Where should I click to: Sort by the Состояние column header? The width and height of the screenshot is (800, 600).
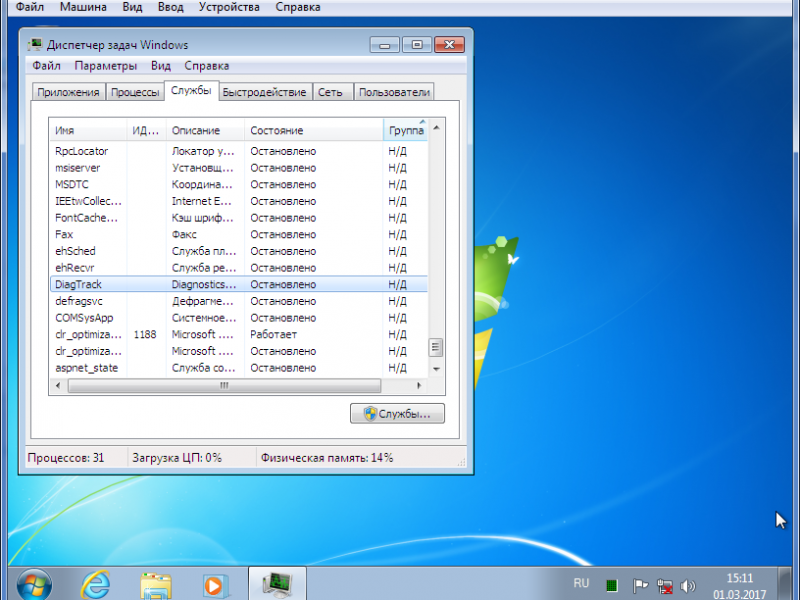[314, 131]
